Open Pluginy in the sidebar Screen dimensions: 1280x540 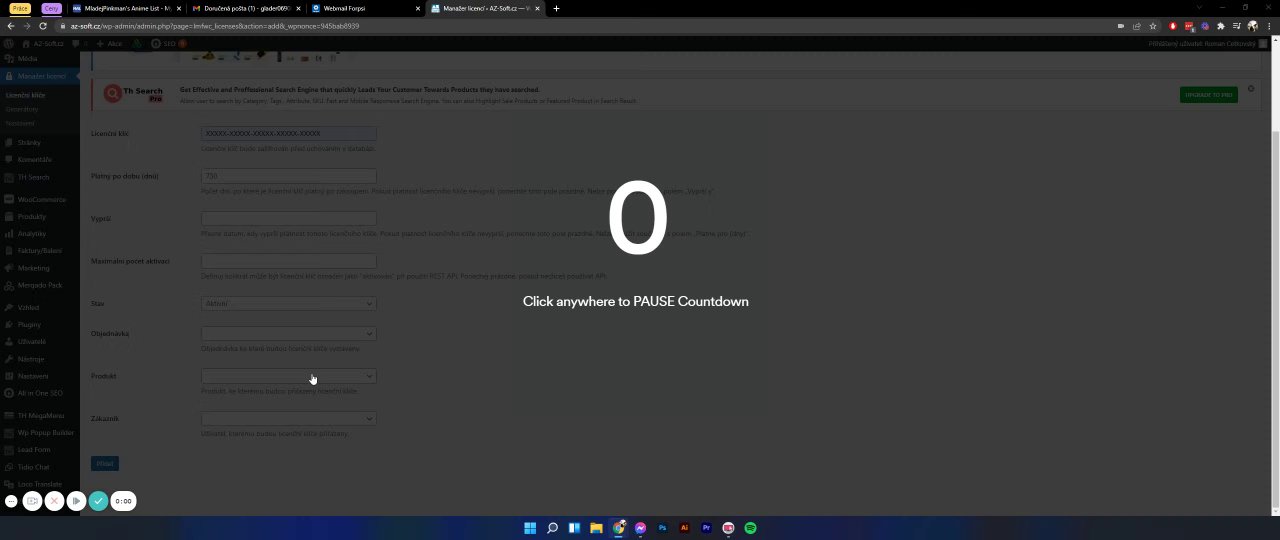[40, 324]
